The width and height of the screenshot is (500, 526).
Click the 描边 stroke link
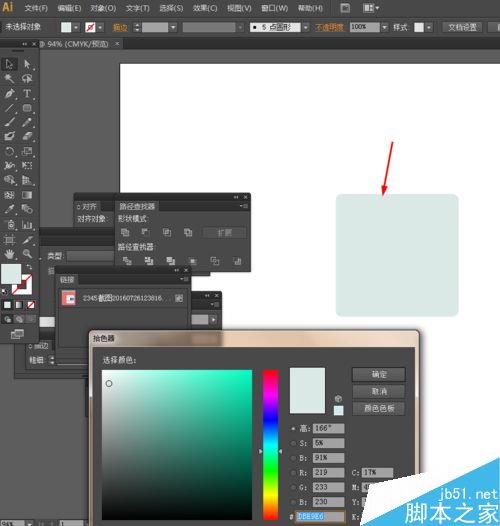coord(120,28)
